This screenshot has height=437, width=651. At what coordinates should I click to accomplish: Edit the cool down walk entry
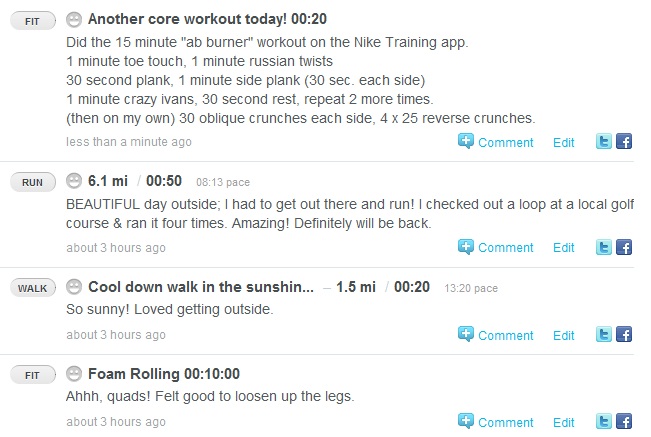pos(564,335)
